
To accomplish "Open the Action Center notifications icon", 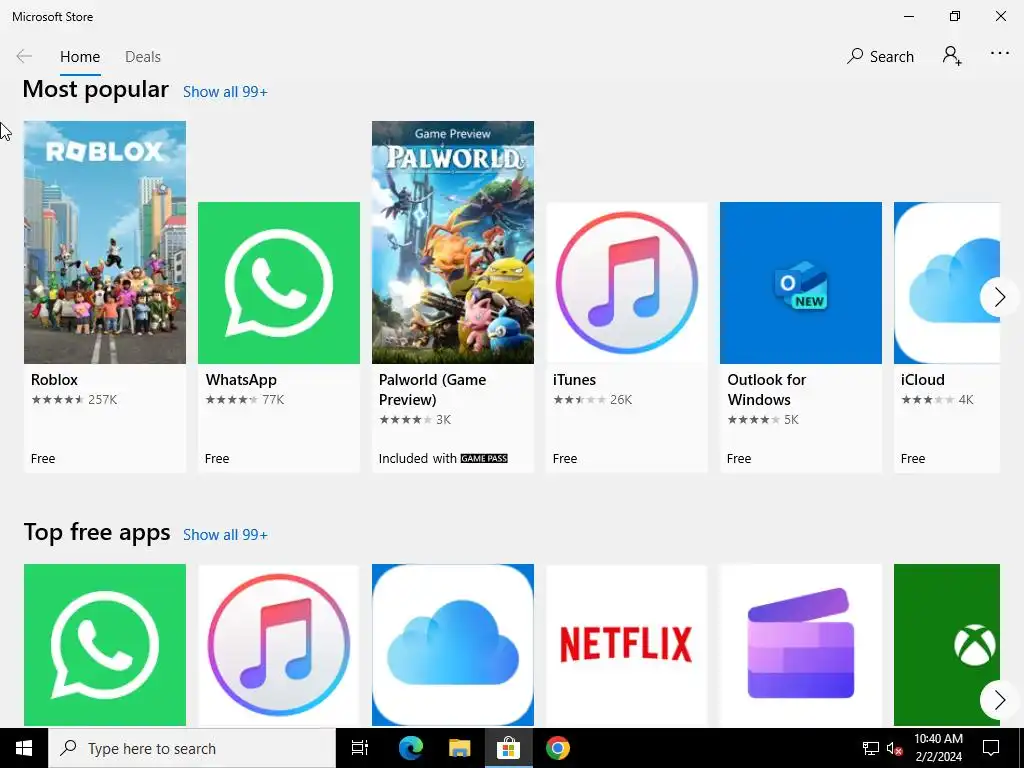I will pyautogui.click(x=991, y=748).
